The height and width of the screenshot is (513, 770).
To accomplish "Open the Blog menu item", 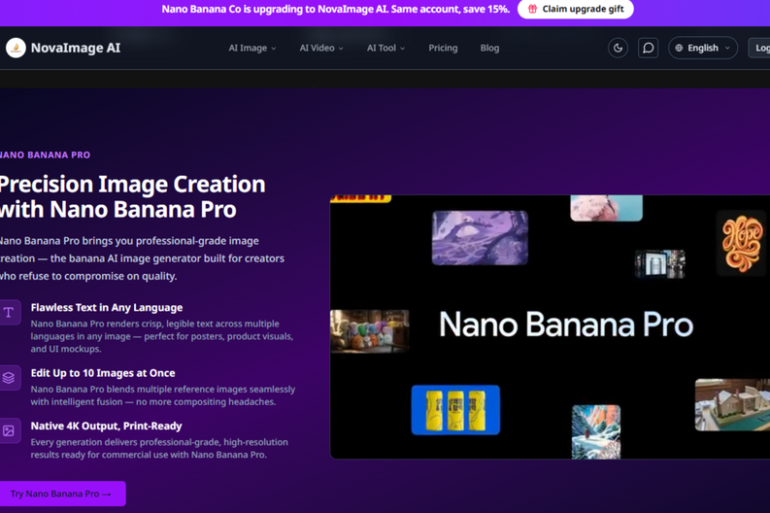I will click(490, 48).
